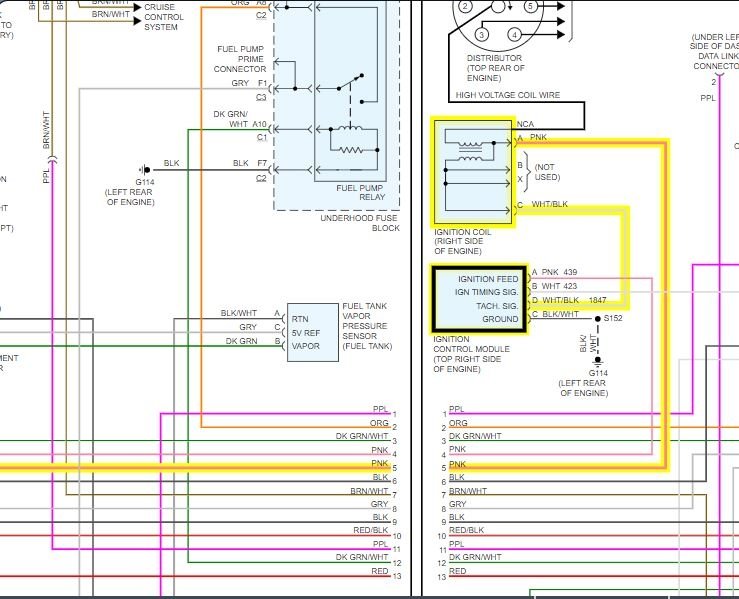Click highlighted PNK 5 label on left page
Image resolution: width=739 pixels, height=599 pixels.
[384, 464]
